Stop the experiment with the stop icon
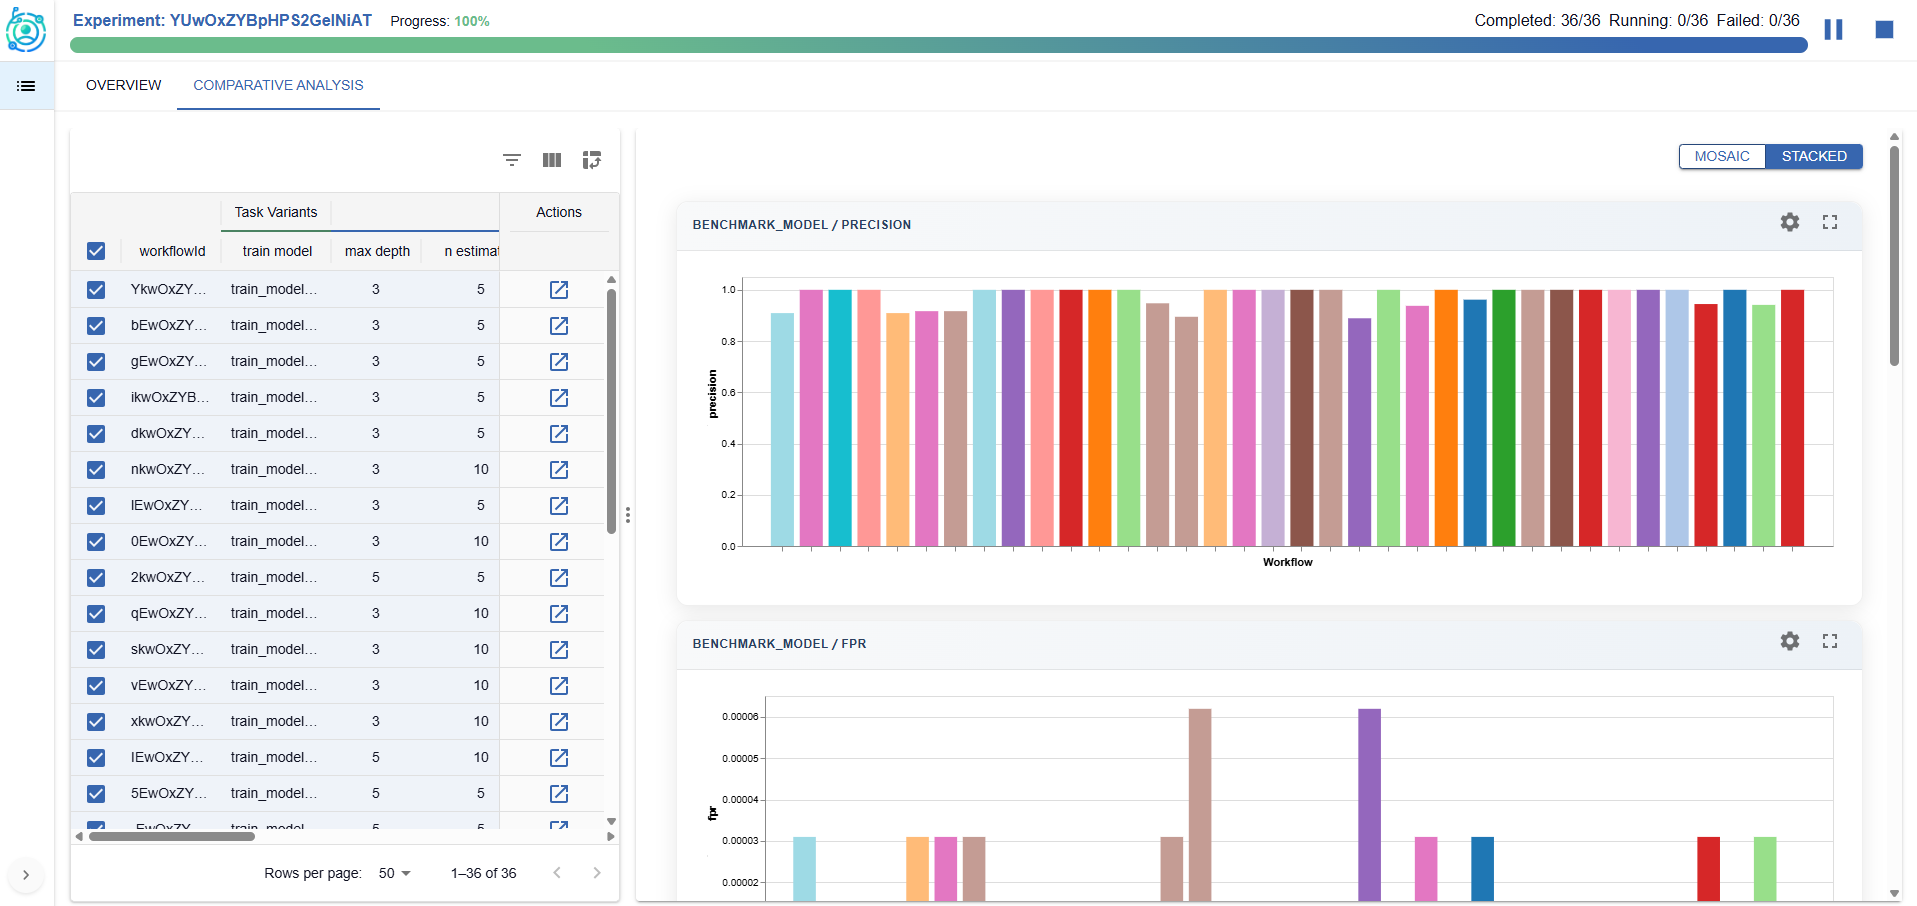 (x=1883, y=29)
